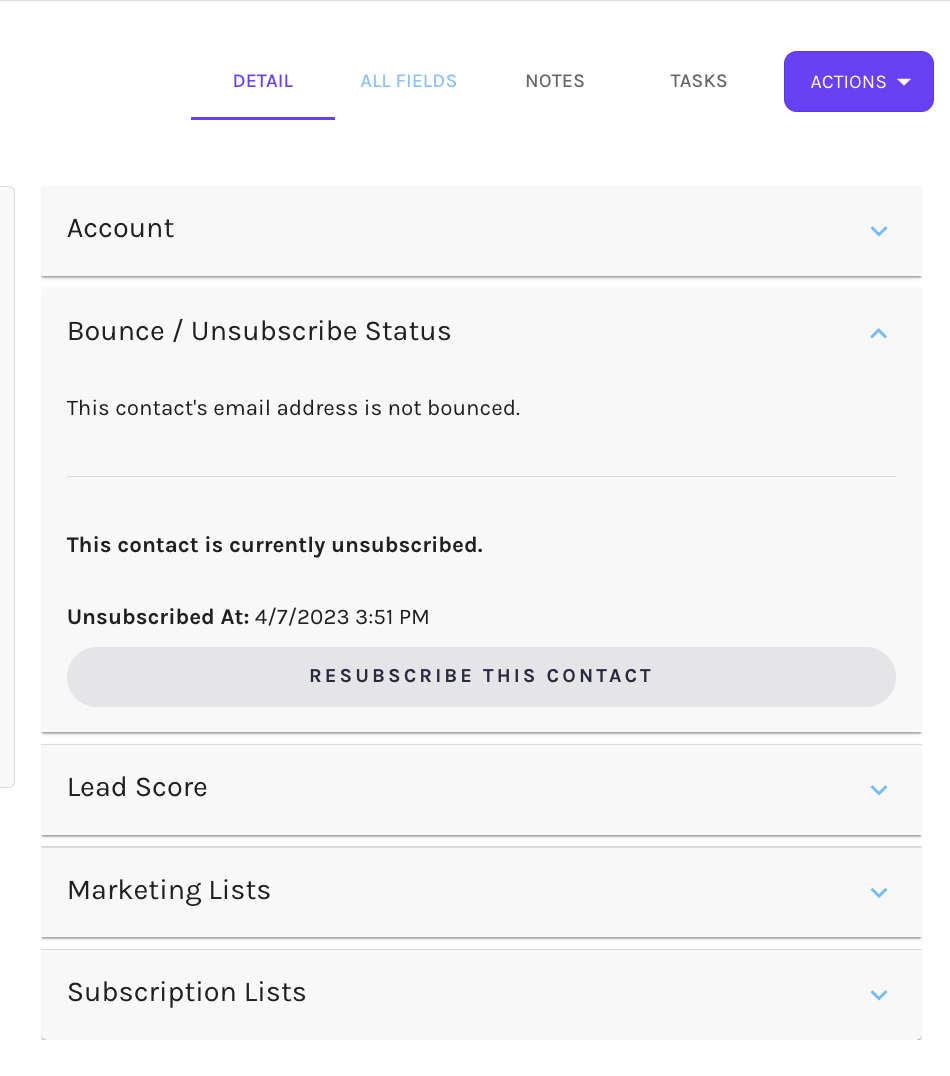
Task: Switch to the All Fields tab
Action: click(x=408, y=81)
